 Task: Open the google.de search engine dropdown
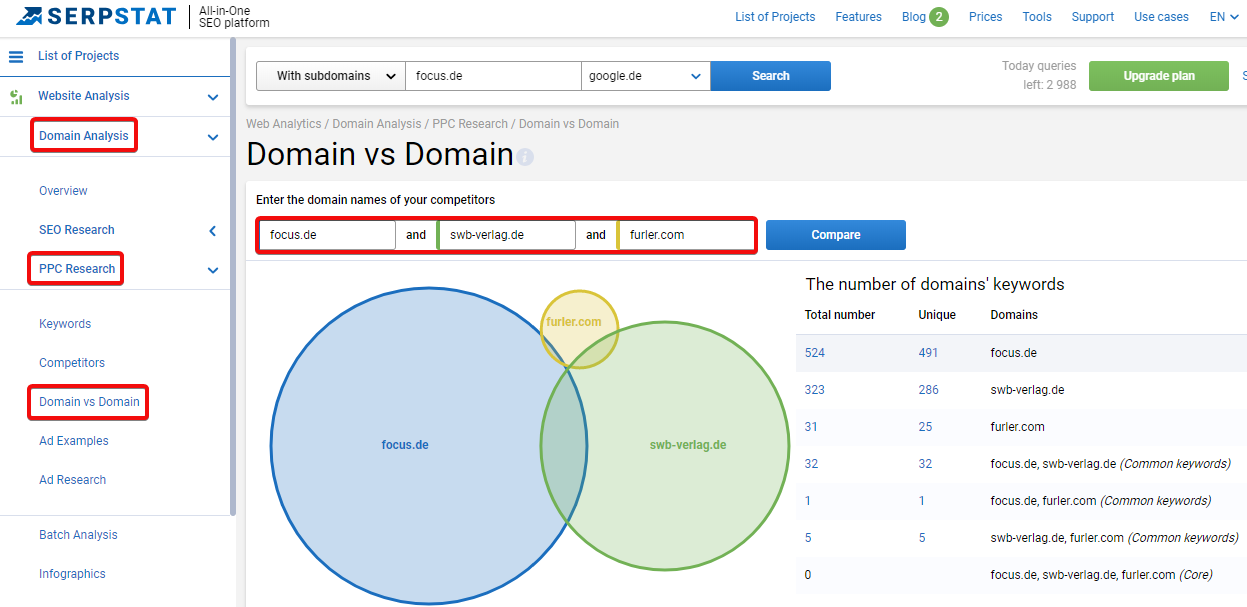coord(646,76)
